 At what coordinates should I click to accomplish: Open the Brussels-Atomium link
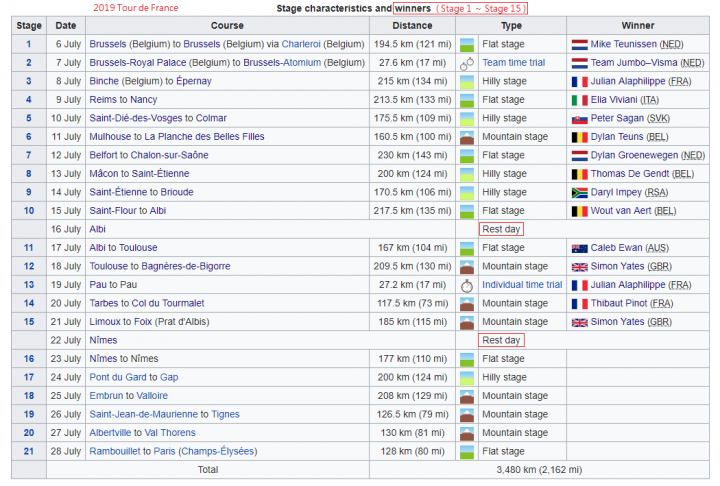[282, 63]
